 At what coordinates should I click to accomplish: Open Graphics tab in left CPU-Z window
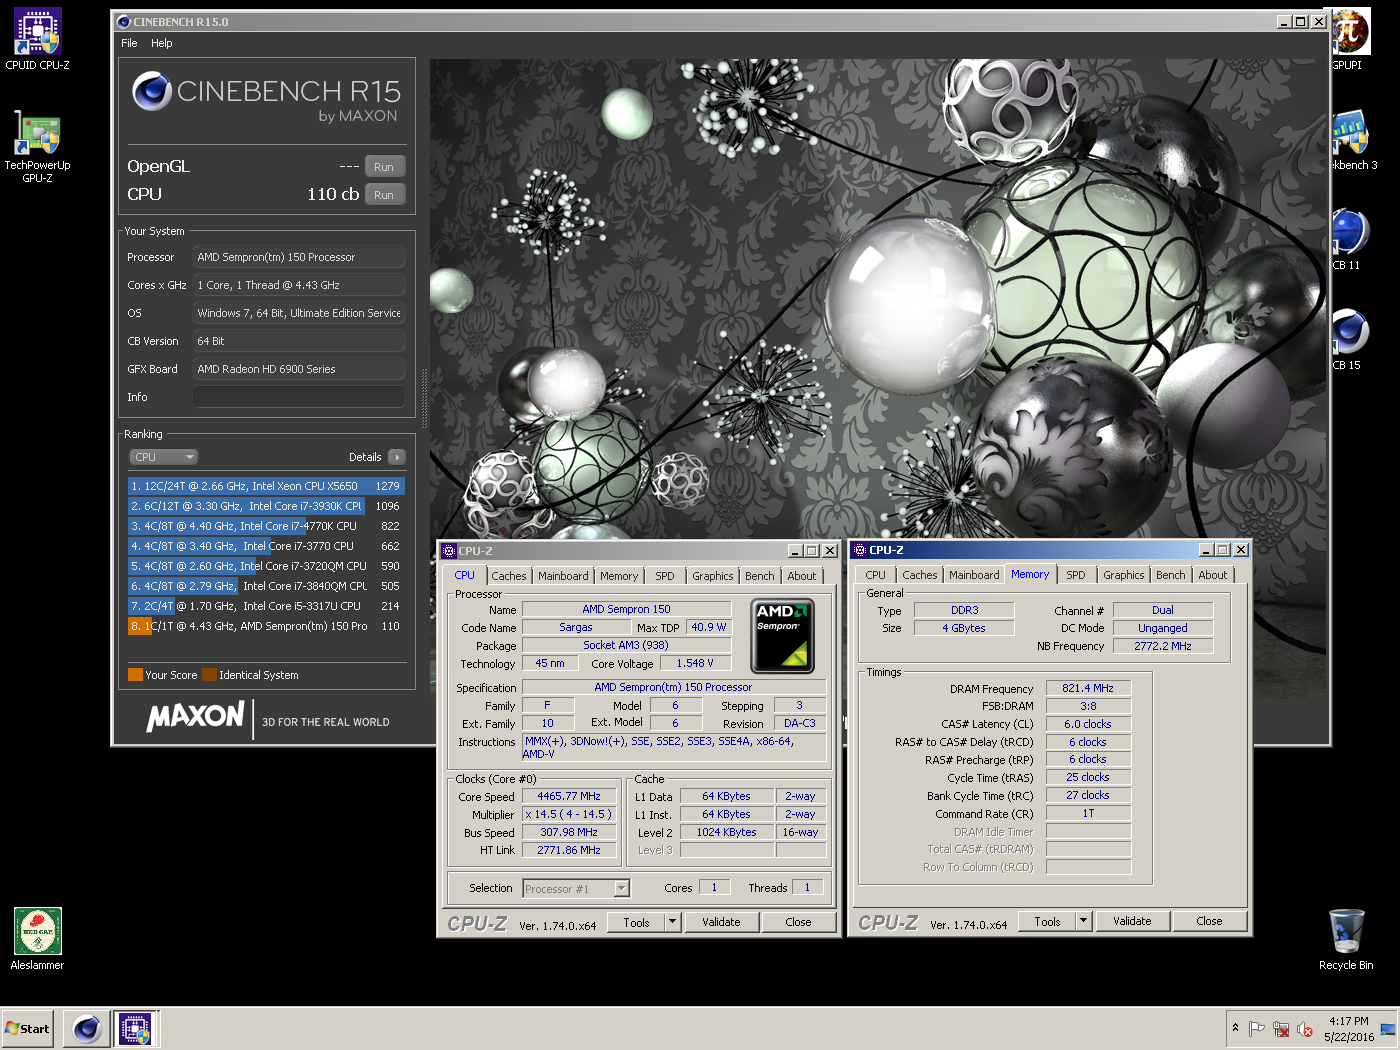(712, 576)
